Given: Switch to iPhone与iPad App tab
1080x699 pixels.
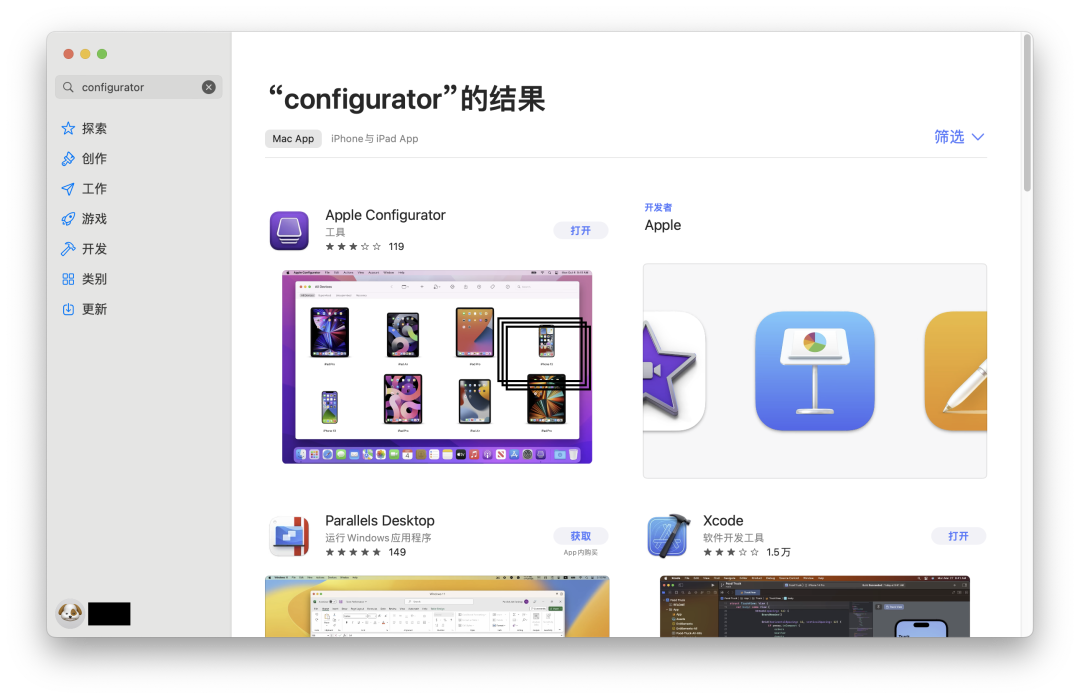Looking at the screenshot, I should click(374, 139).
